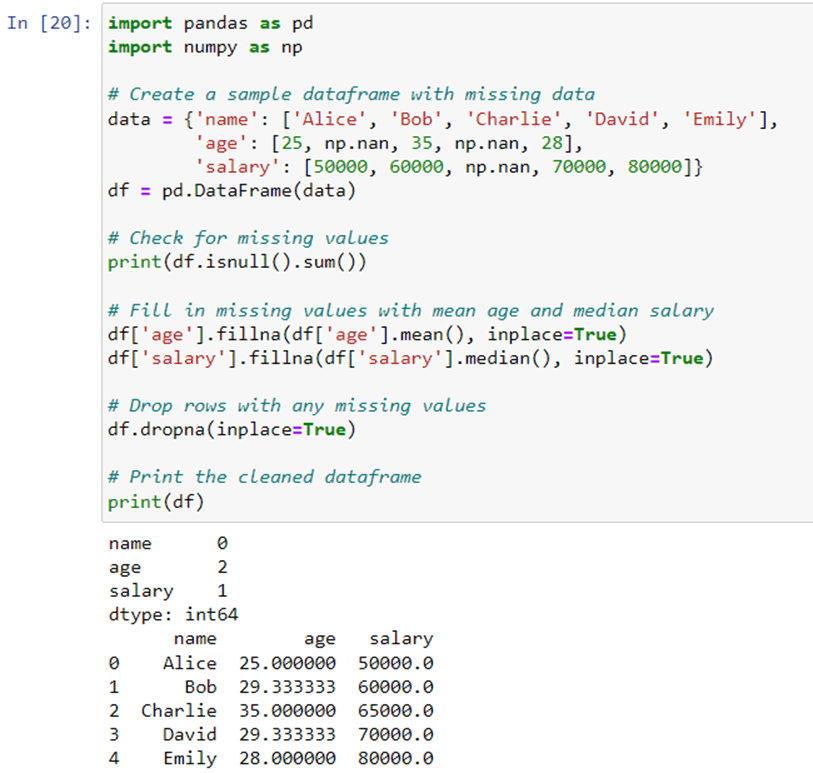Viewport: 813px width, 773px height.
Task: Click the Emily output row
Action: 271,758
